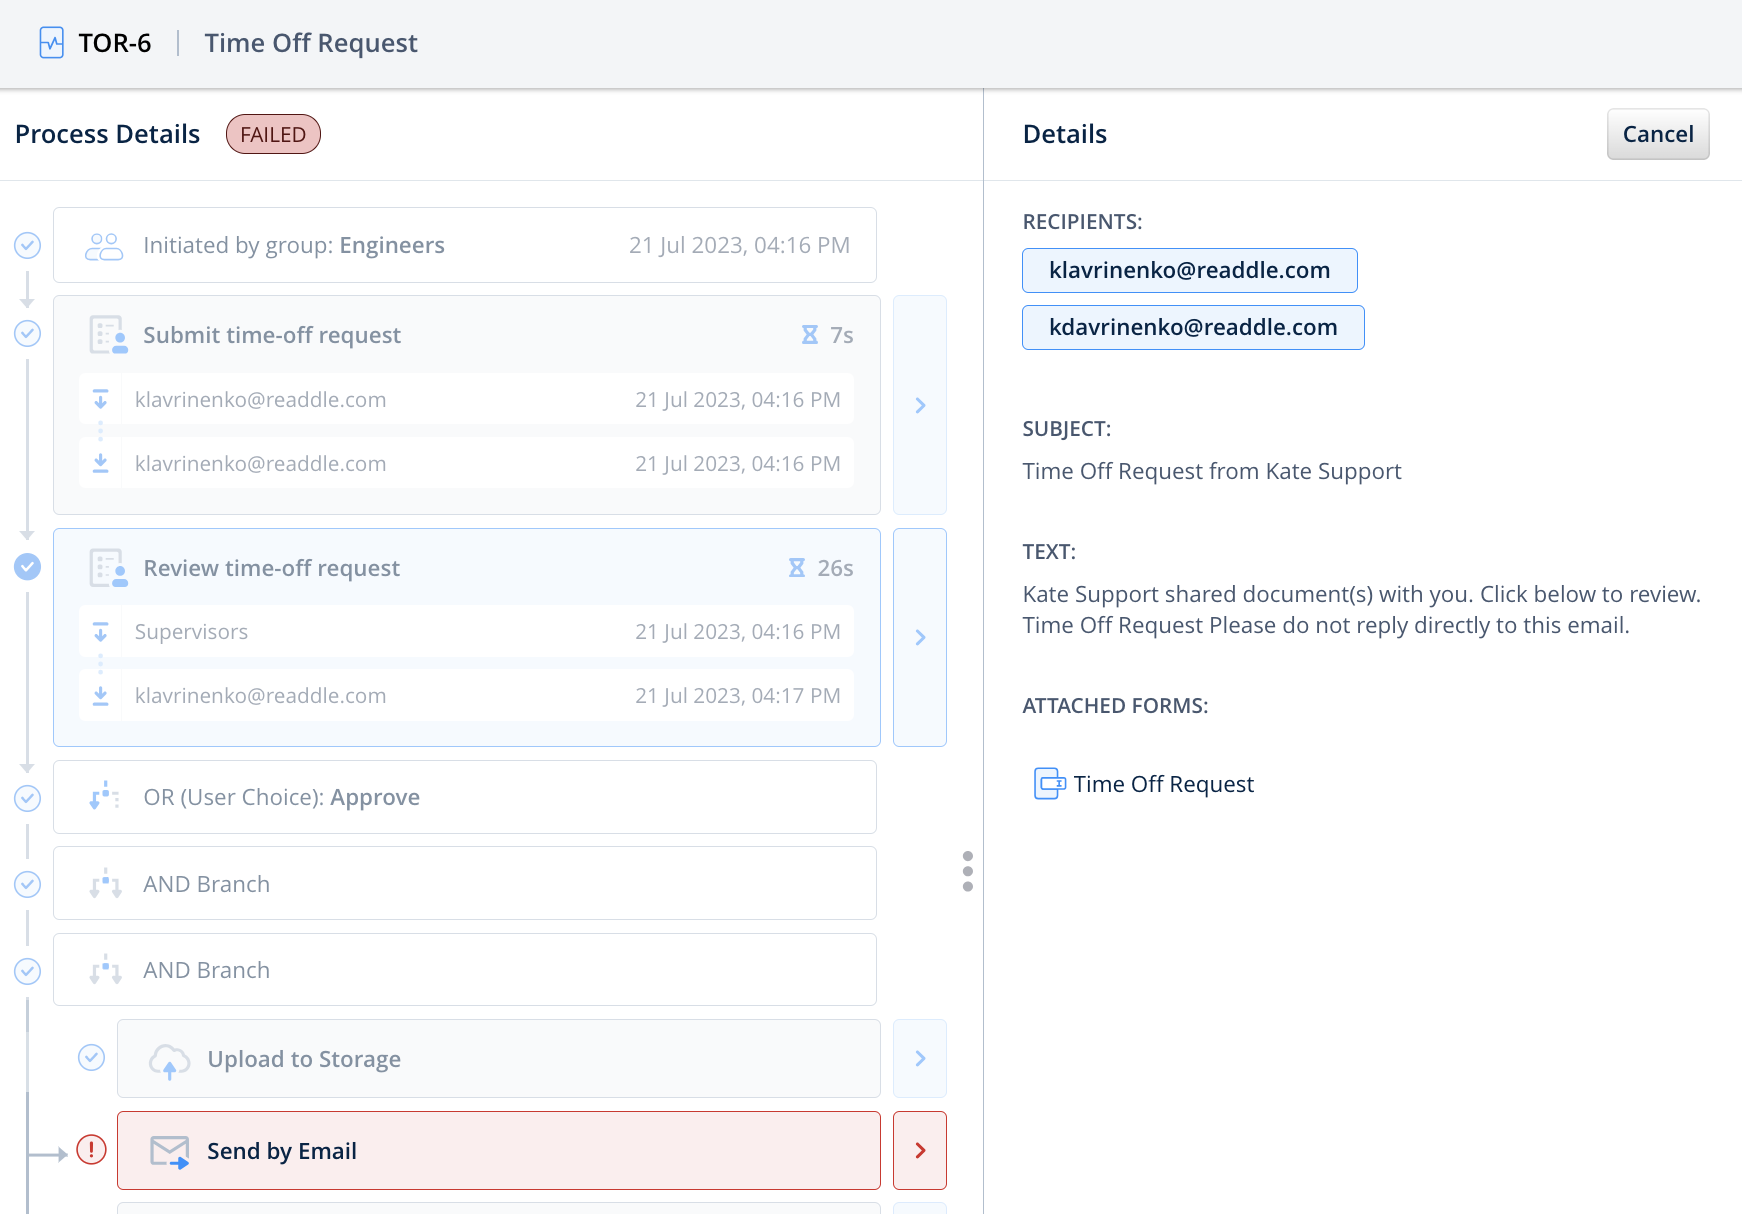Screen dimensions: 1742x1214
Task: Click the Upload to Storage cloud icon
Action: tap(169, 1060)
